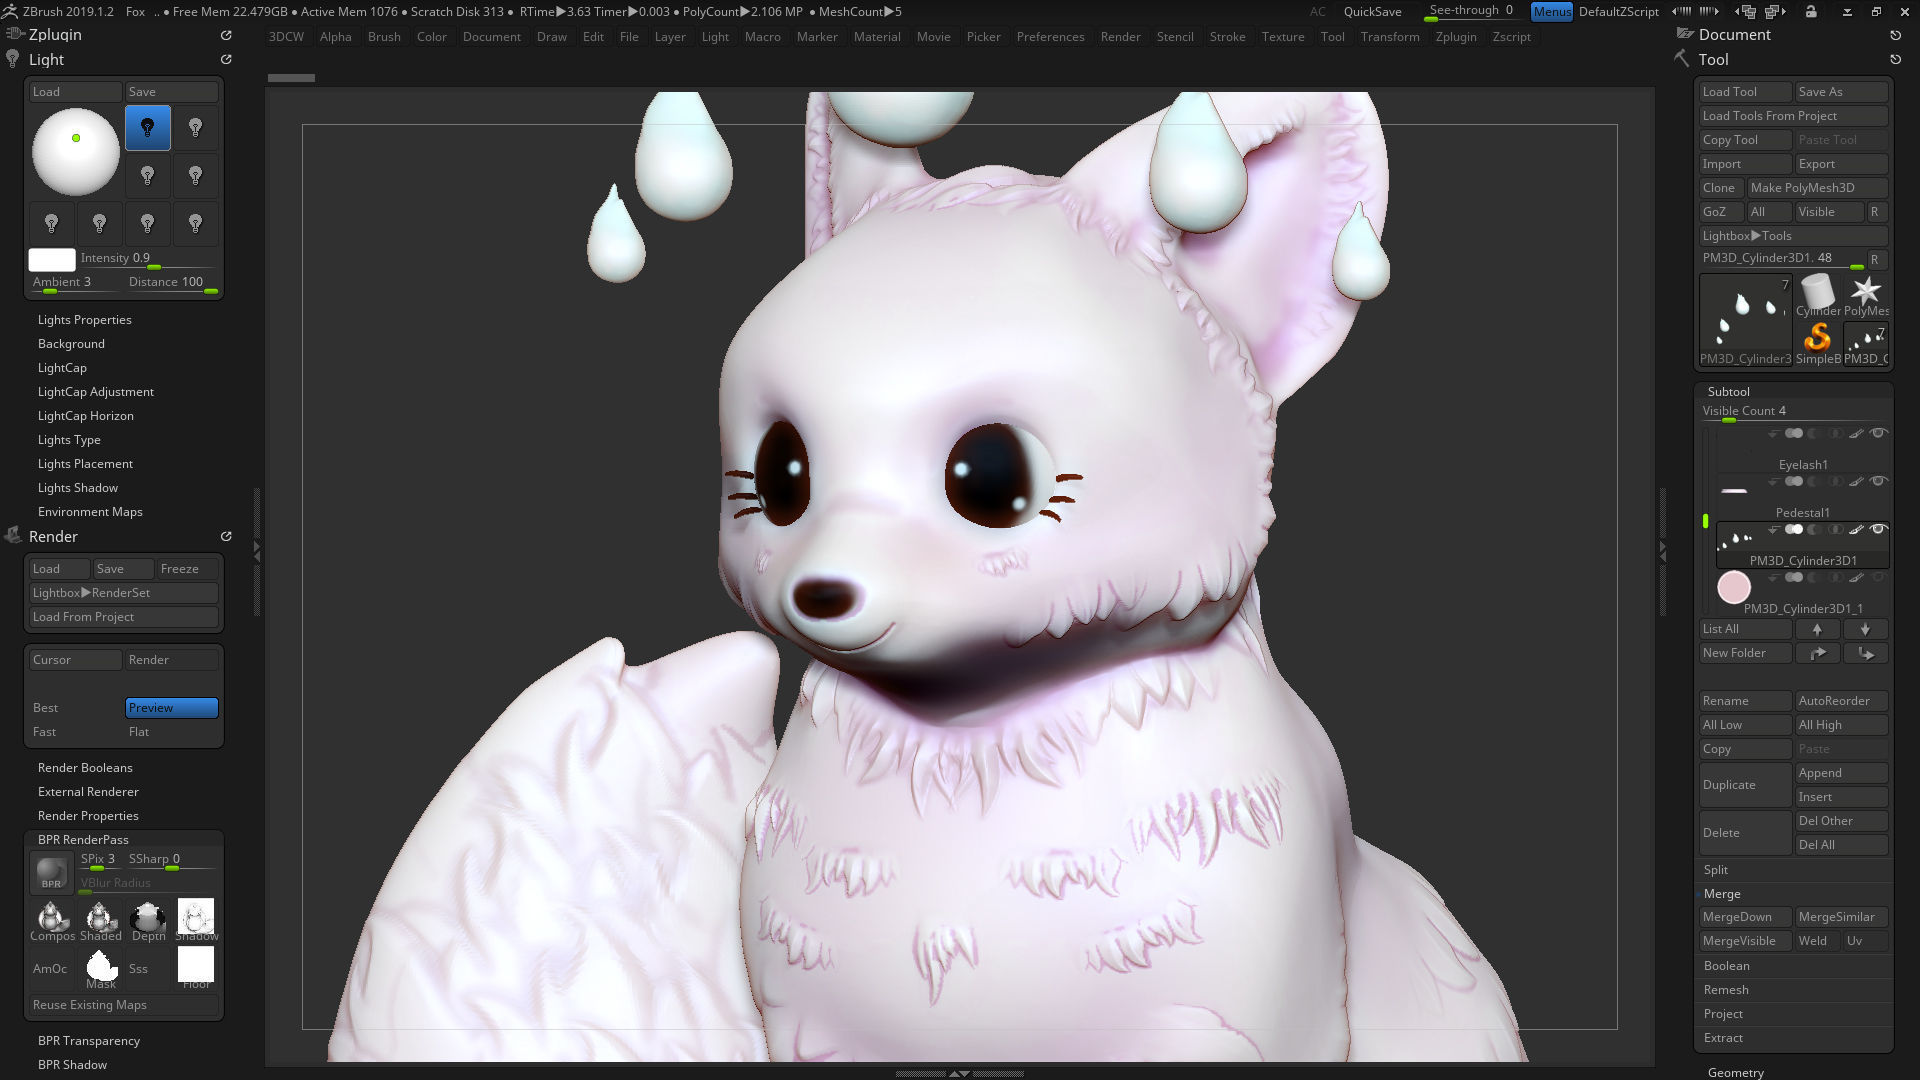The image size is (1920, 1080).
Task: Click the QuickSave button
Action: [x=1372, y=12]
